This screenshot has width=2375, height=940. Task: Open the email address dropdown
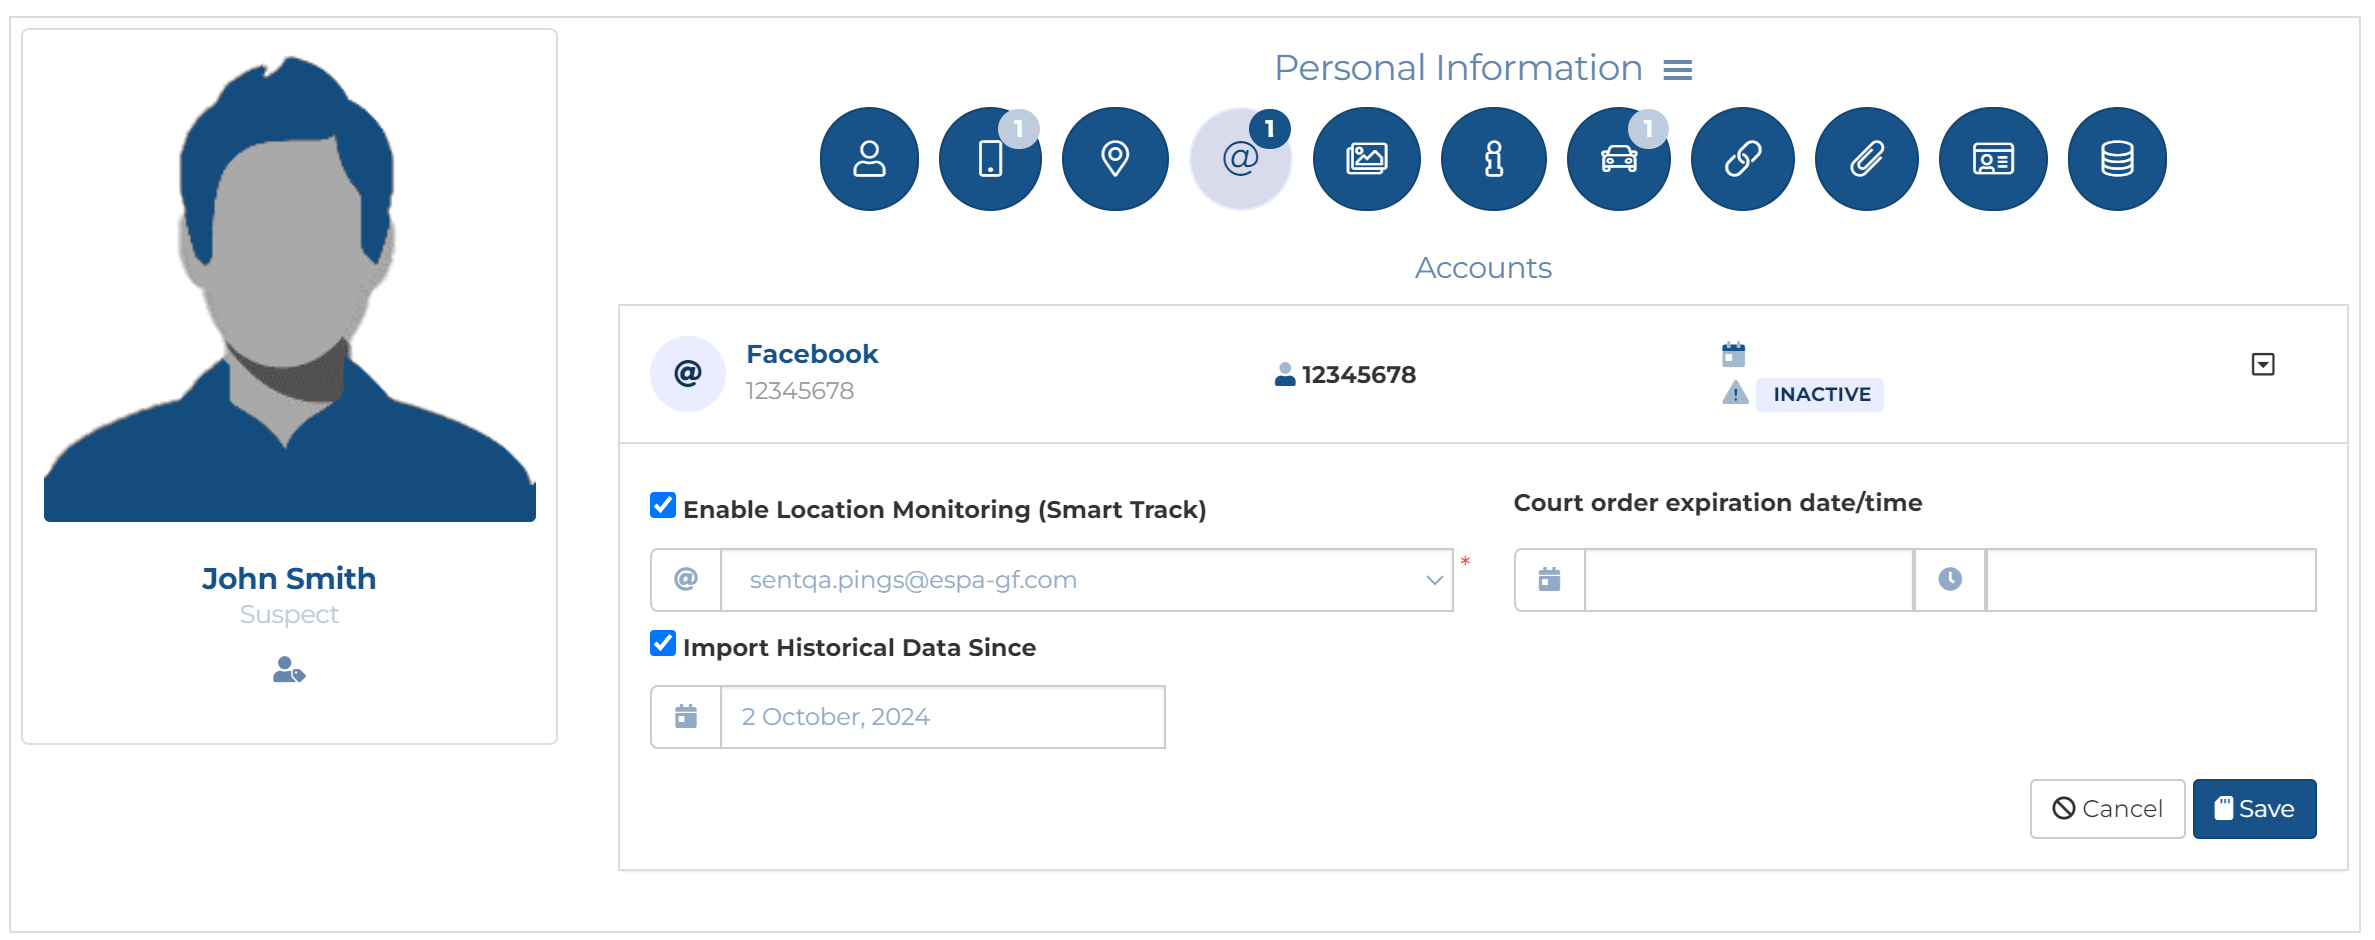pos(1086,580)
